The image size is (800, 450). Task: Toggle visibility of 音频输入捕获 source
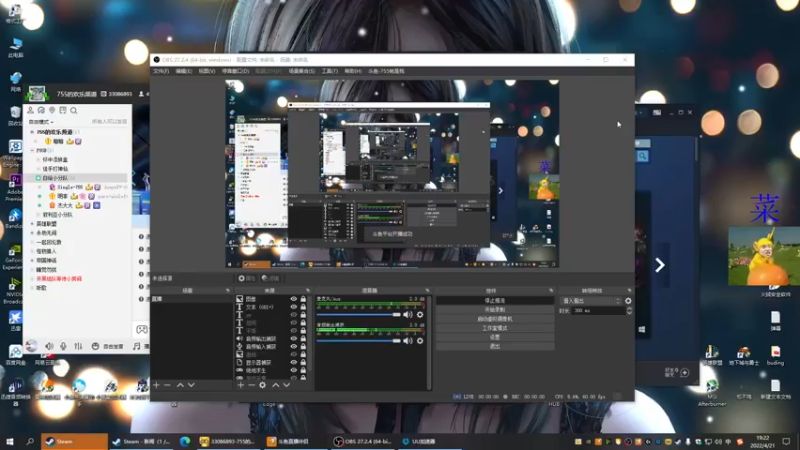pyautogui.click(x=293, y=346)
